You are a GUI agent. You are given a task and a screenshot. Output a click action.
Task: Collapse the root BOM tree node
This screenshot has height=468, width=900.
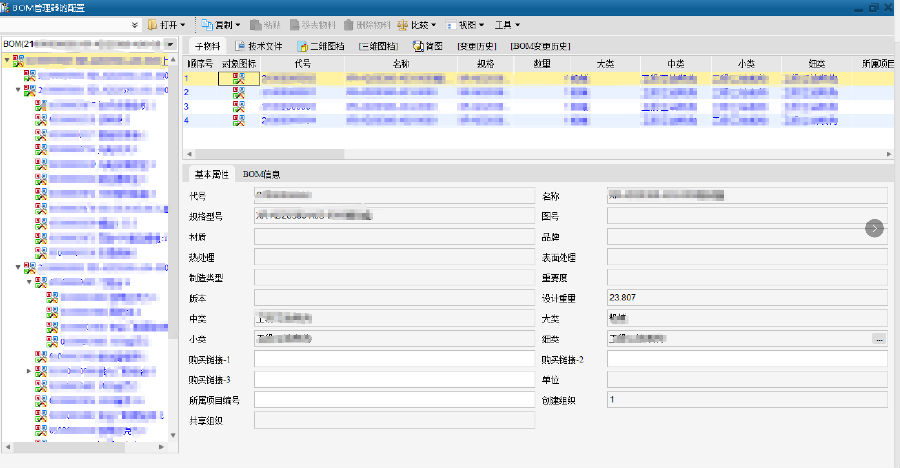(7, 61)
